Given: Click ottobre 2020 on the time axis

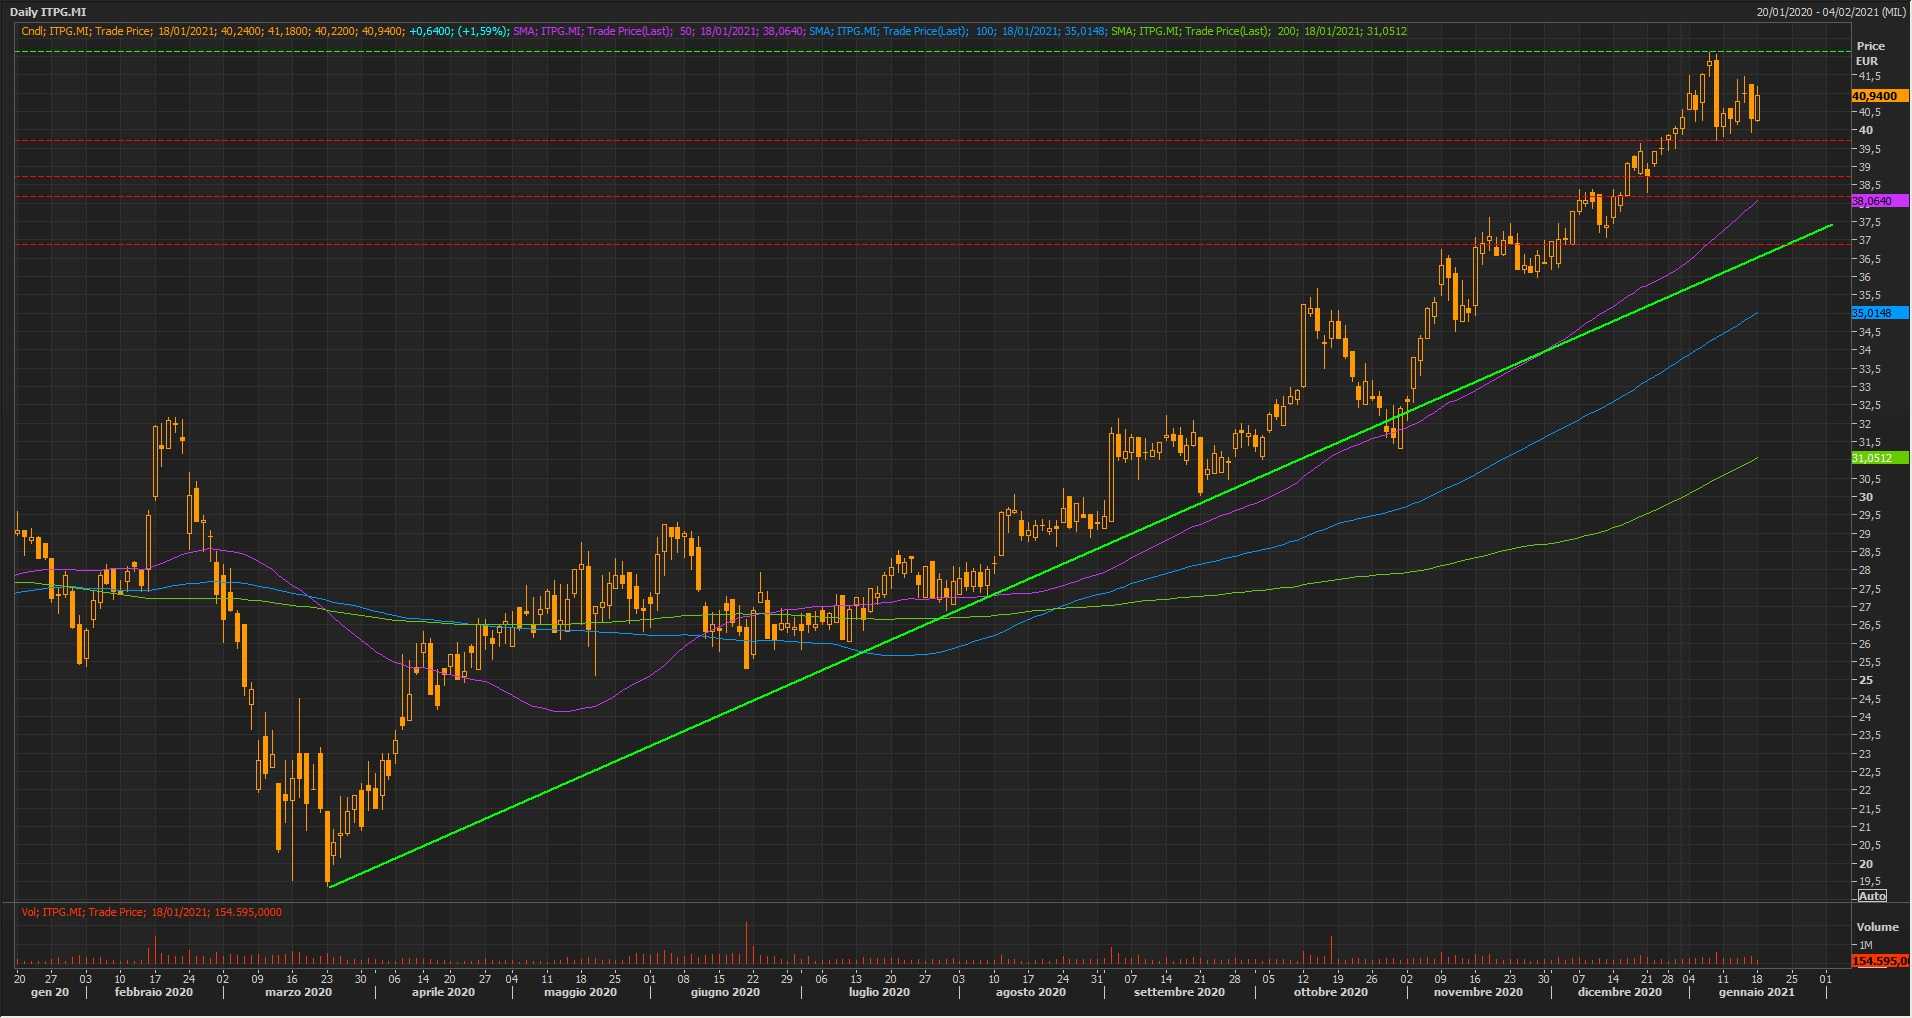Looking at the screenshot, I should coord(1330,993).
